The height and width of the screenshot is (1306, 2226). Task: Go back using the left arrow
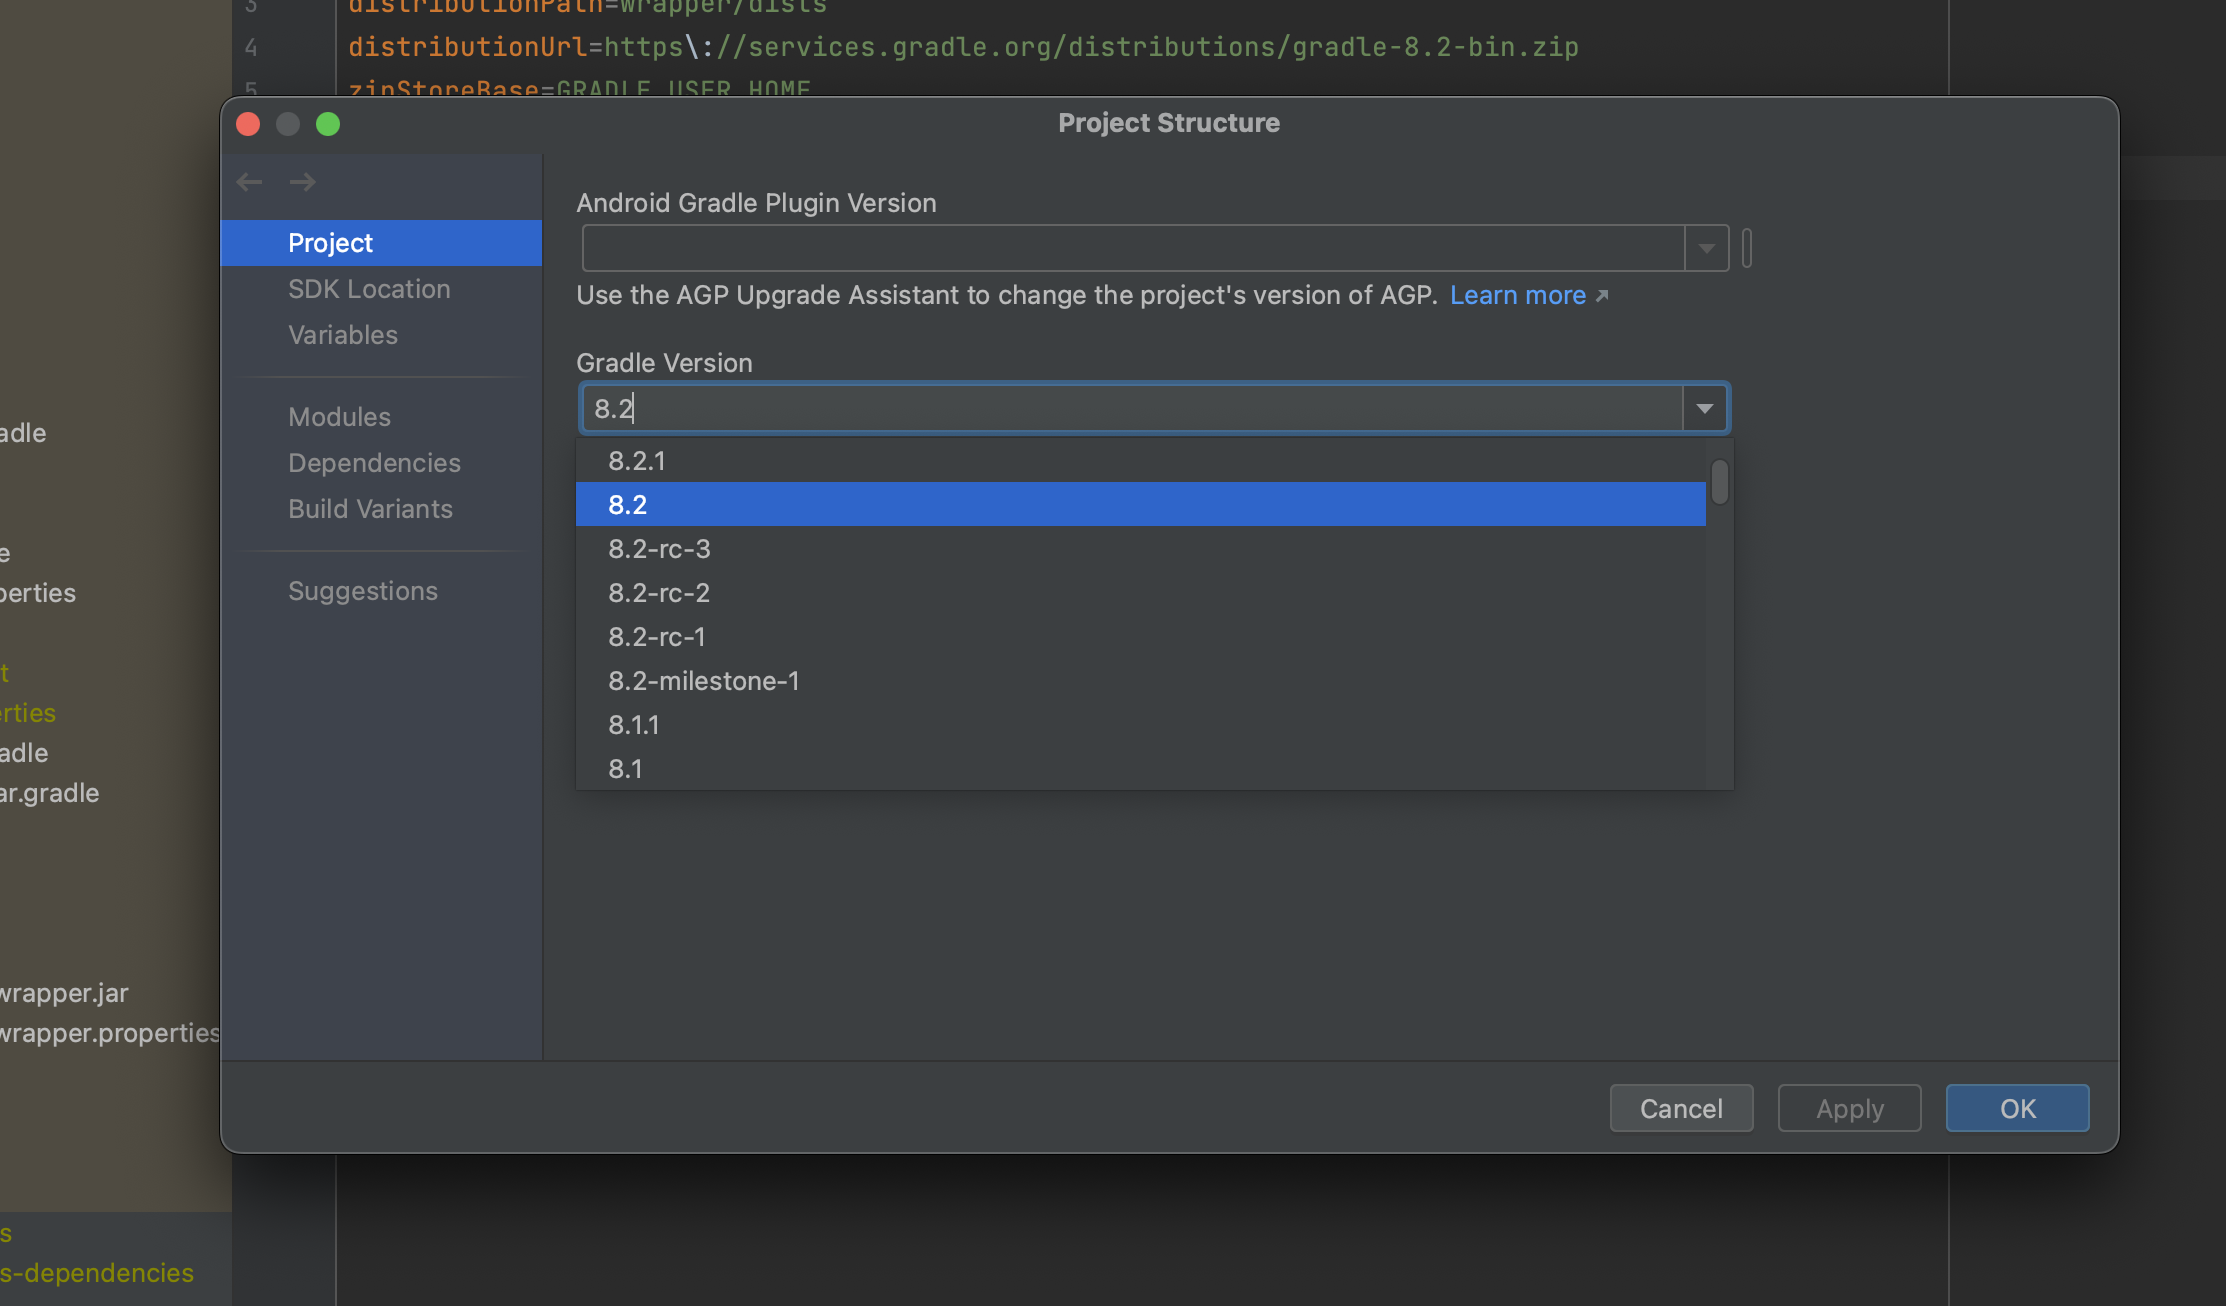point(249,182)
